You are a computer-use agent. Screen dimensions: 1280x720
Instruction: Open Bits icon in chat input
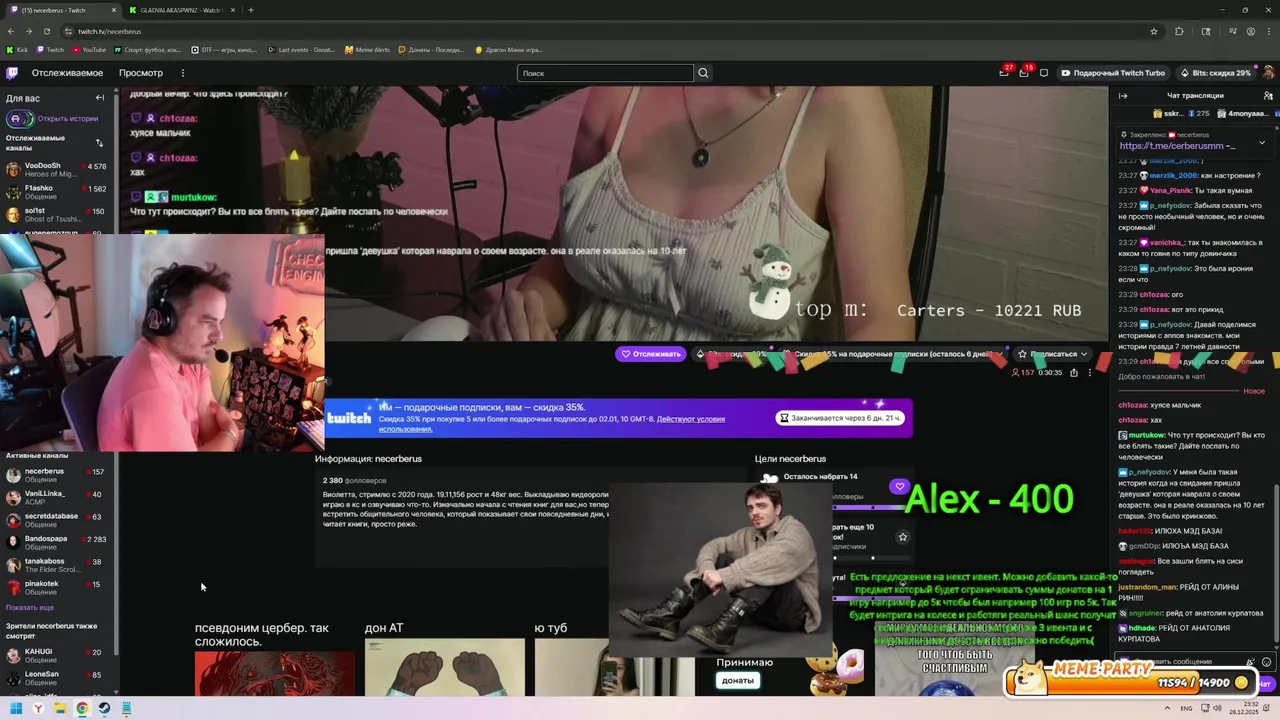[x=1251, y=662]
